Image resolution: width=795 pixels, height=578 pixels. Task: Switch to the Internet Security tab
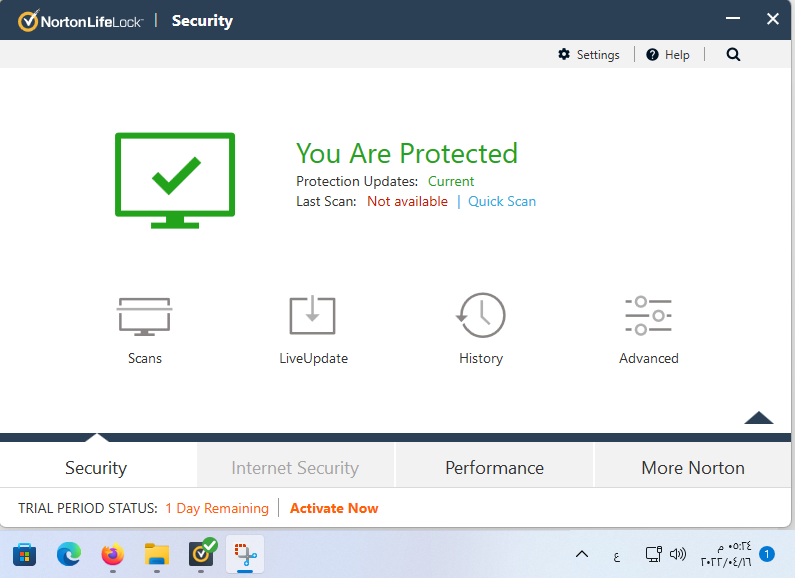295,467
